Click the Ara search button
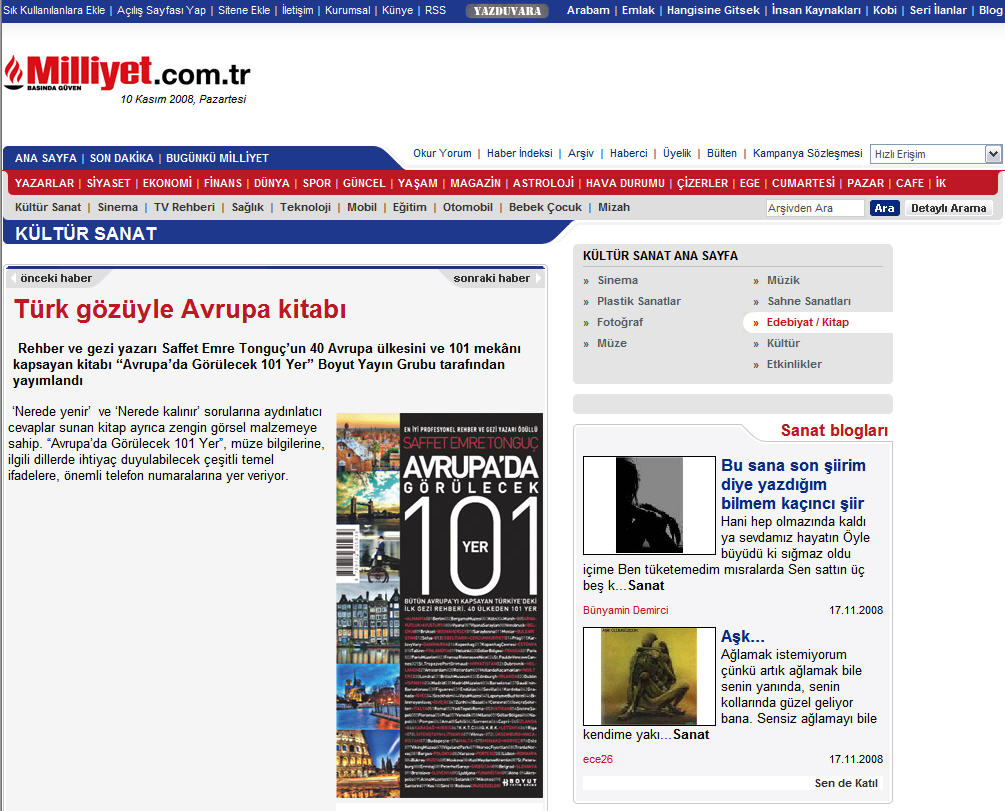Screen dimensions: 1005x811 click(x=884, y=208)
